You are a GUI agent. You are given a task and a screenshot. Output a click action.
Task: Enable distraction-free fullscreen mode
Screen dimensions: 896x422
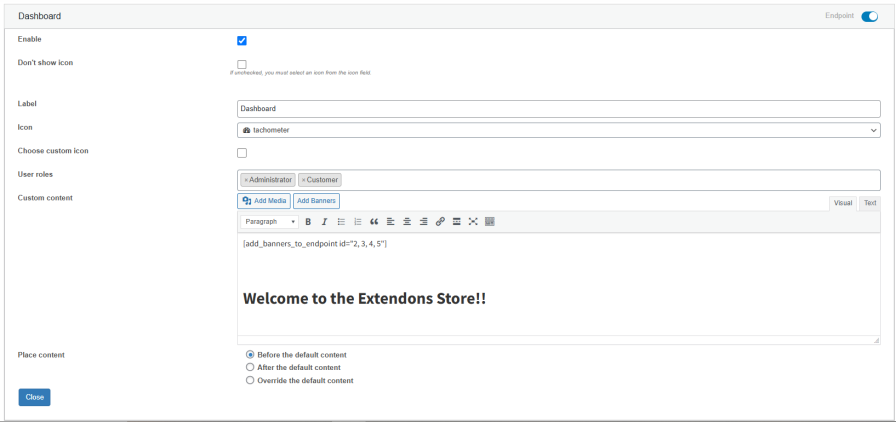tap(473, 222)
